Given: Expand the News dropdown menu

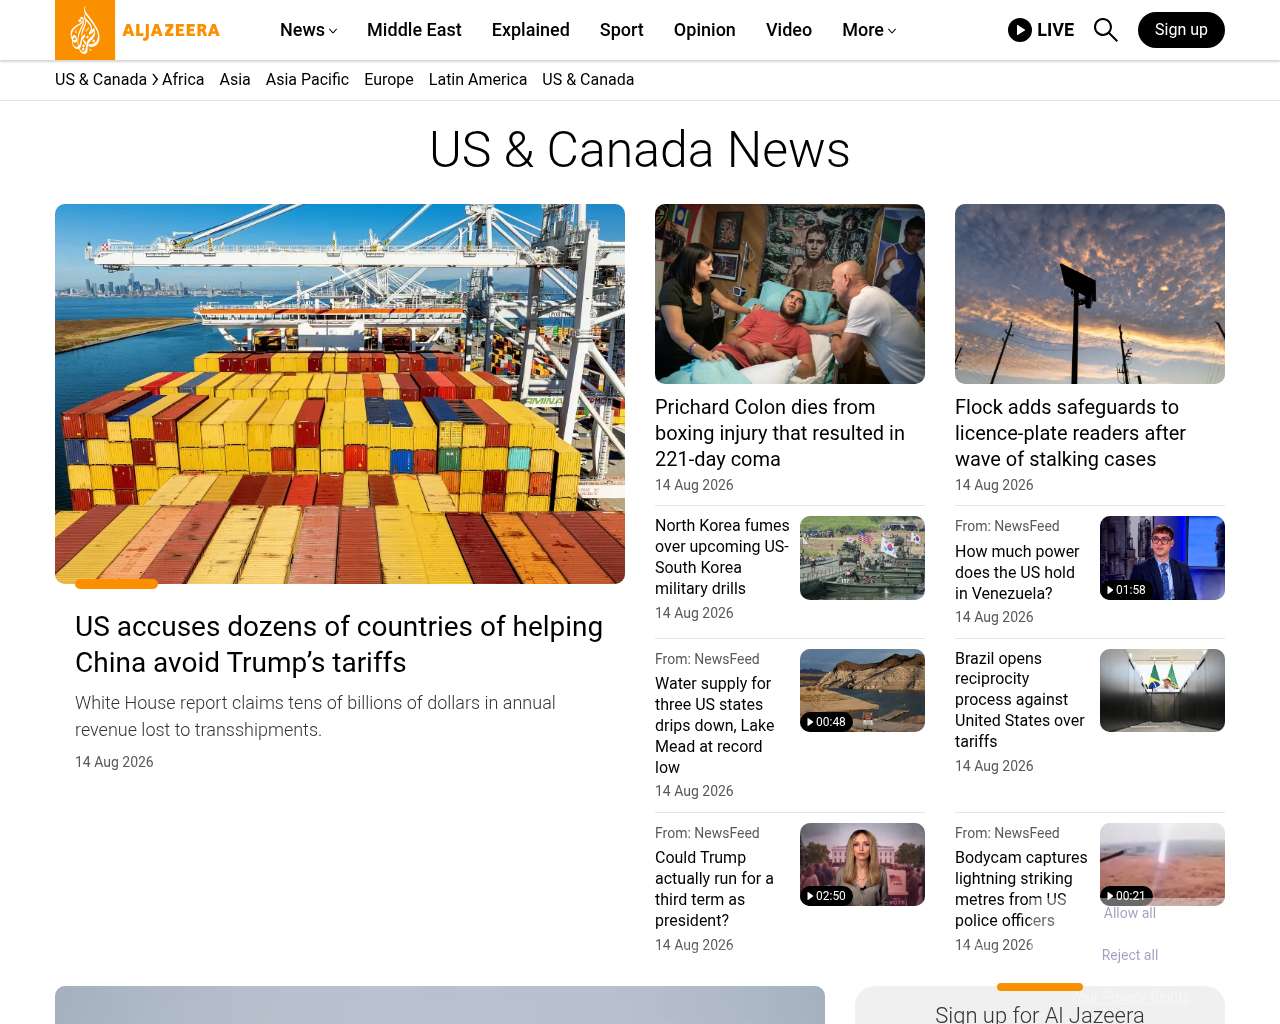Looking at the screenshot, I should (308, 30).
